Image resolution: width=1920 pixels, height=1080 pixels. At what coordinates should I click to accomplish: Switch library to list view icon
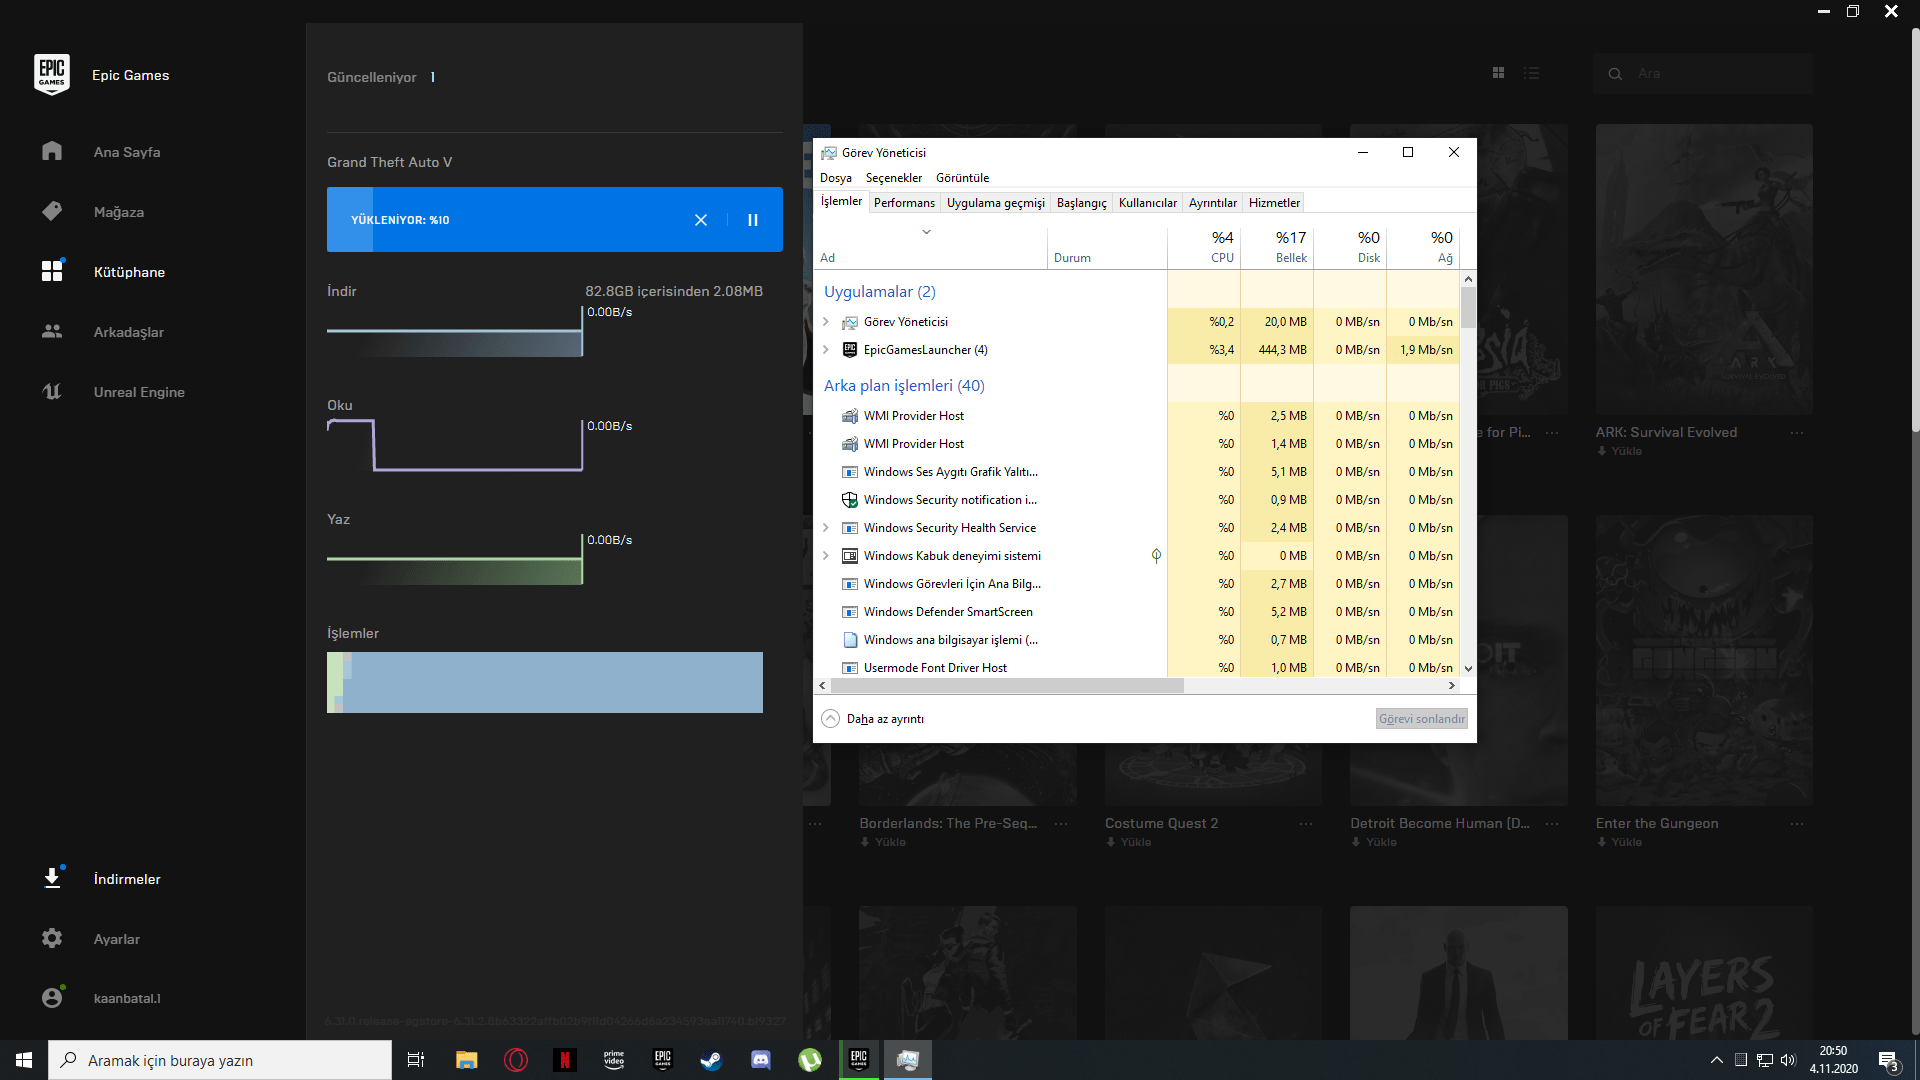(x=1531, y=73)
